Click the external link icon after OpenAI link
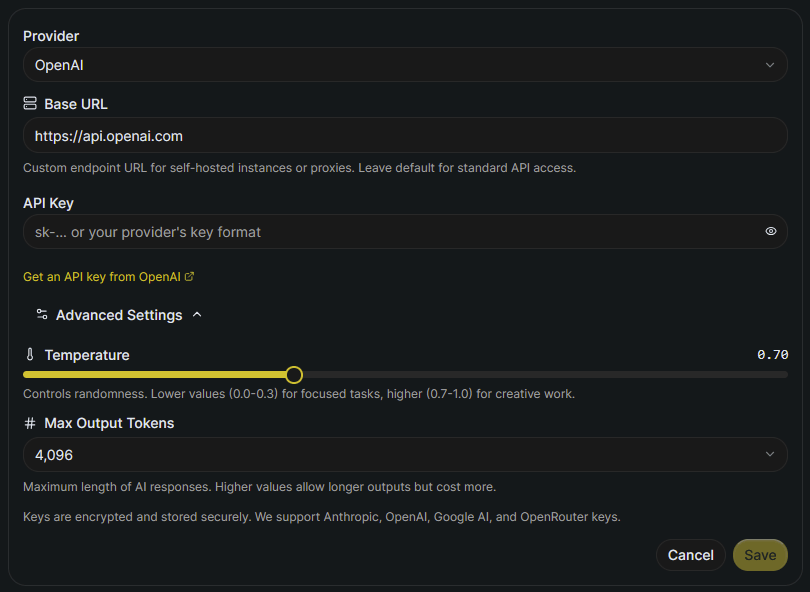The image size is (810, 592). pos(190,277)
